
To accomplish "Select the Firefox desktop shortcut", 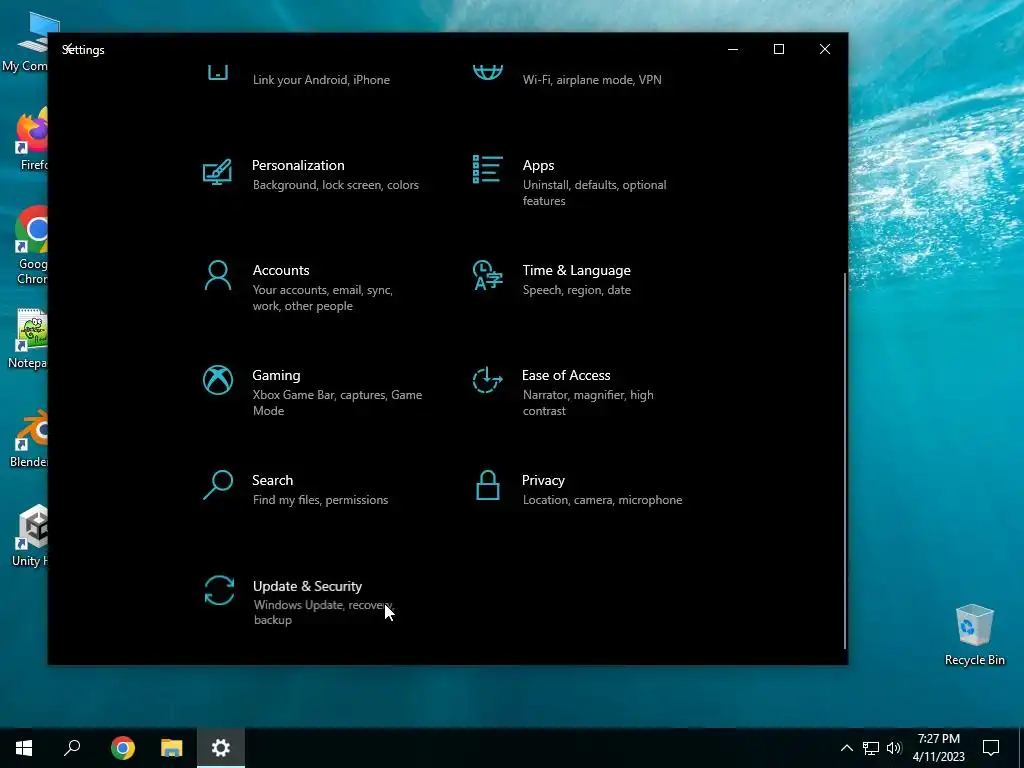I will 31,140.
